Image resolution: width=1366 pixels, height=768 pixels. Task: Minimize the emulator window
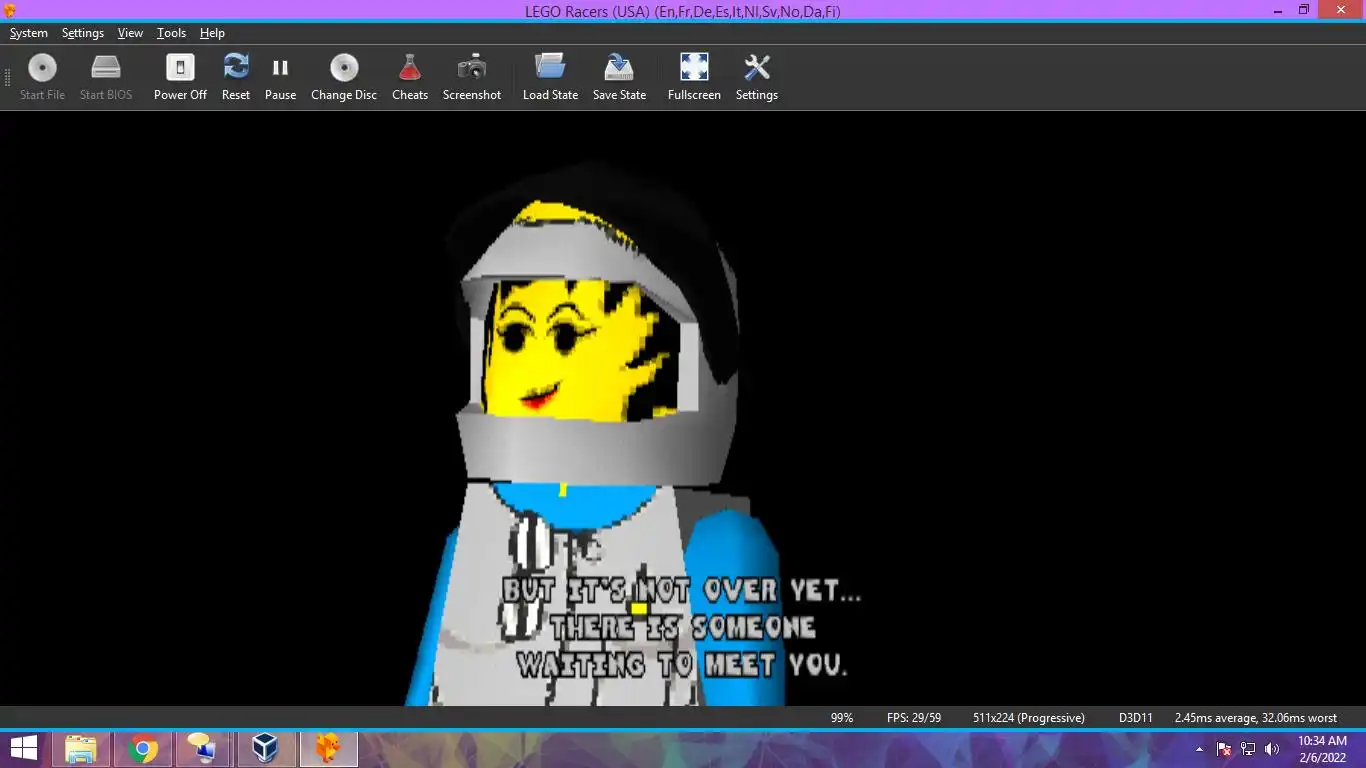coord(1279,10)
